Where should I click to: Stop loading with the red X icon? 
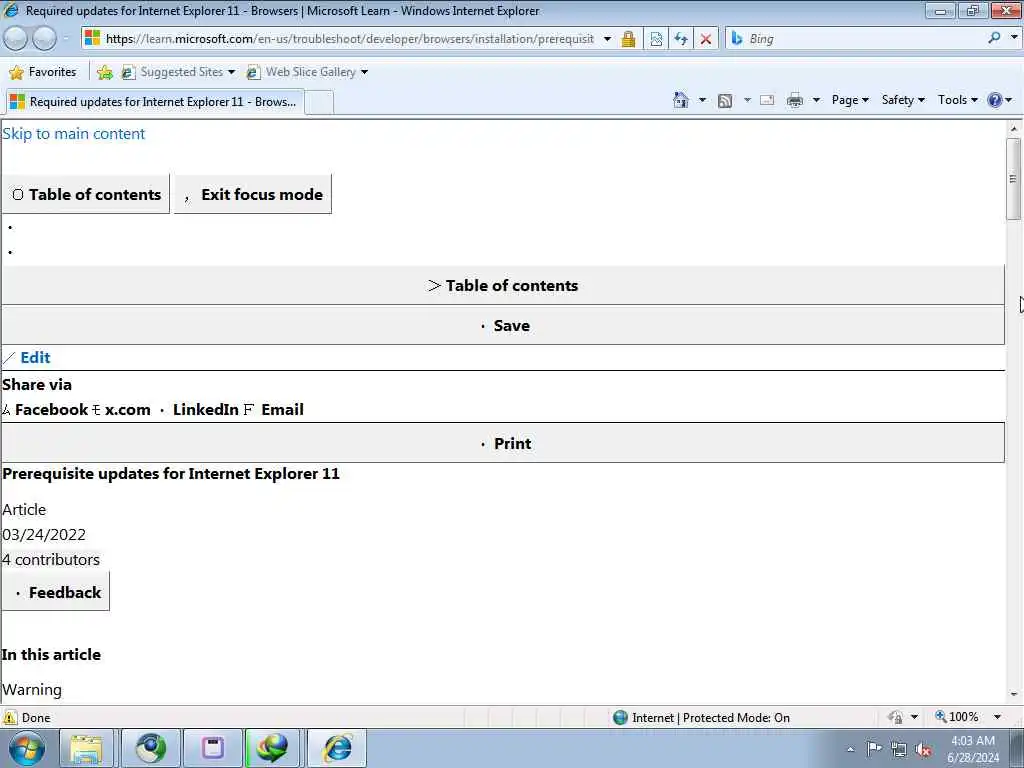click(706, 39)
